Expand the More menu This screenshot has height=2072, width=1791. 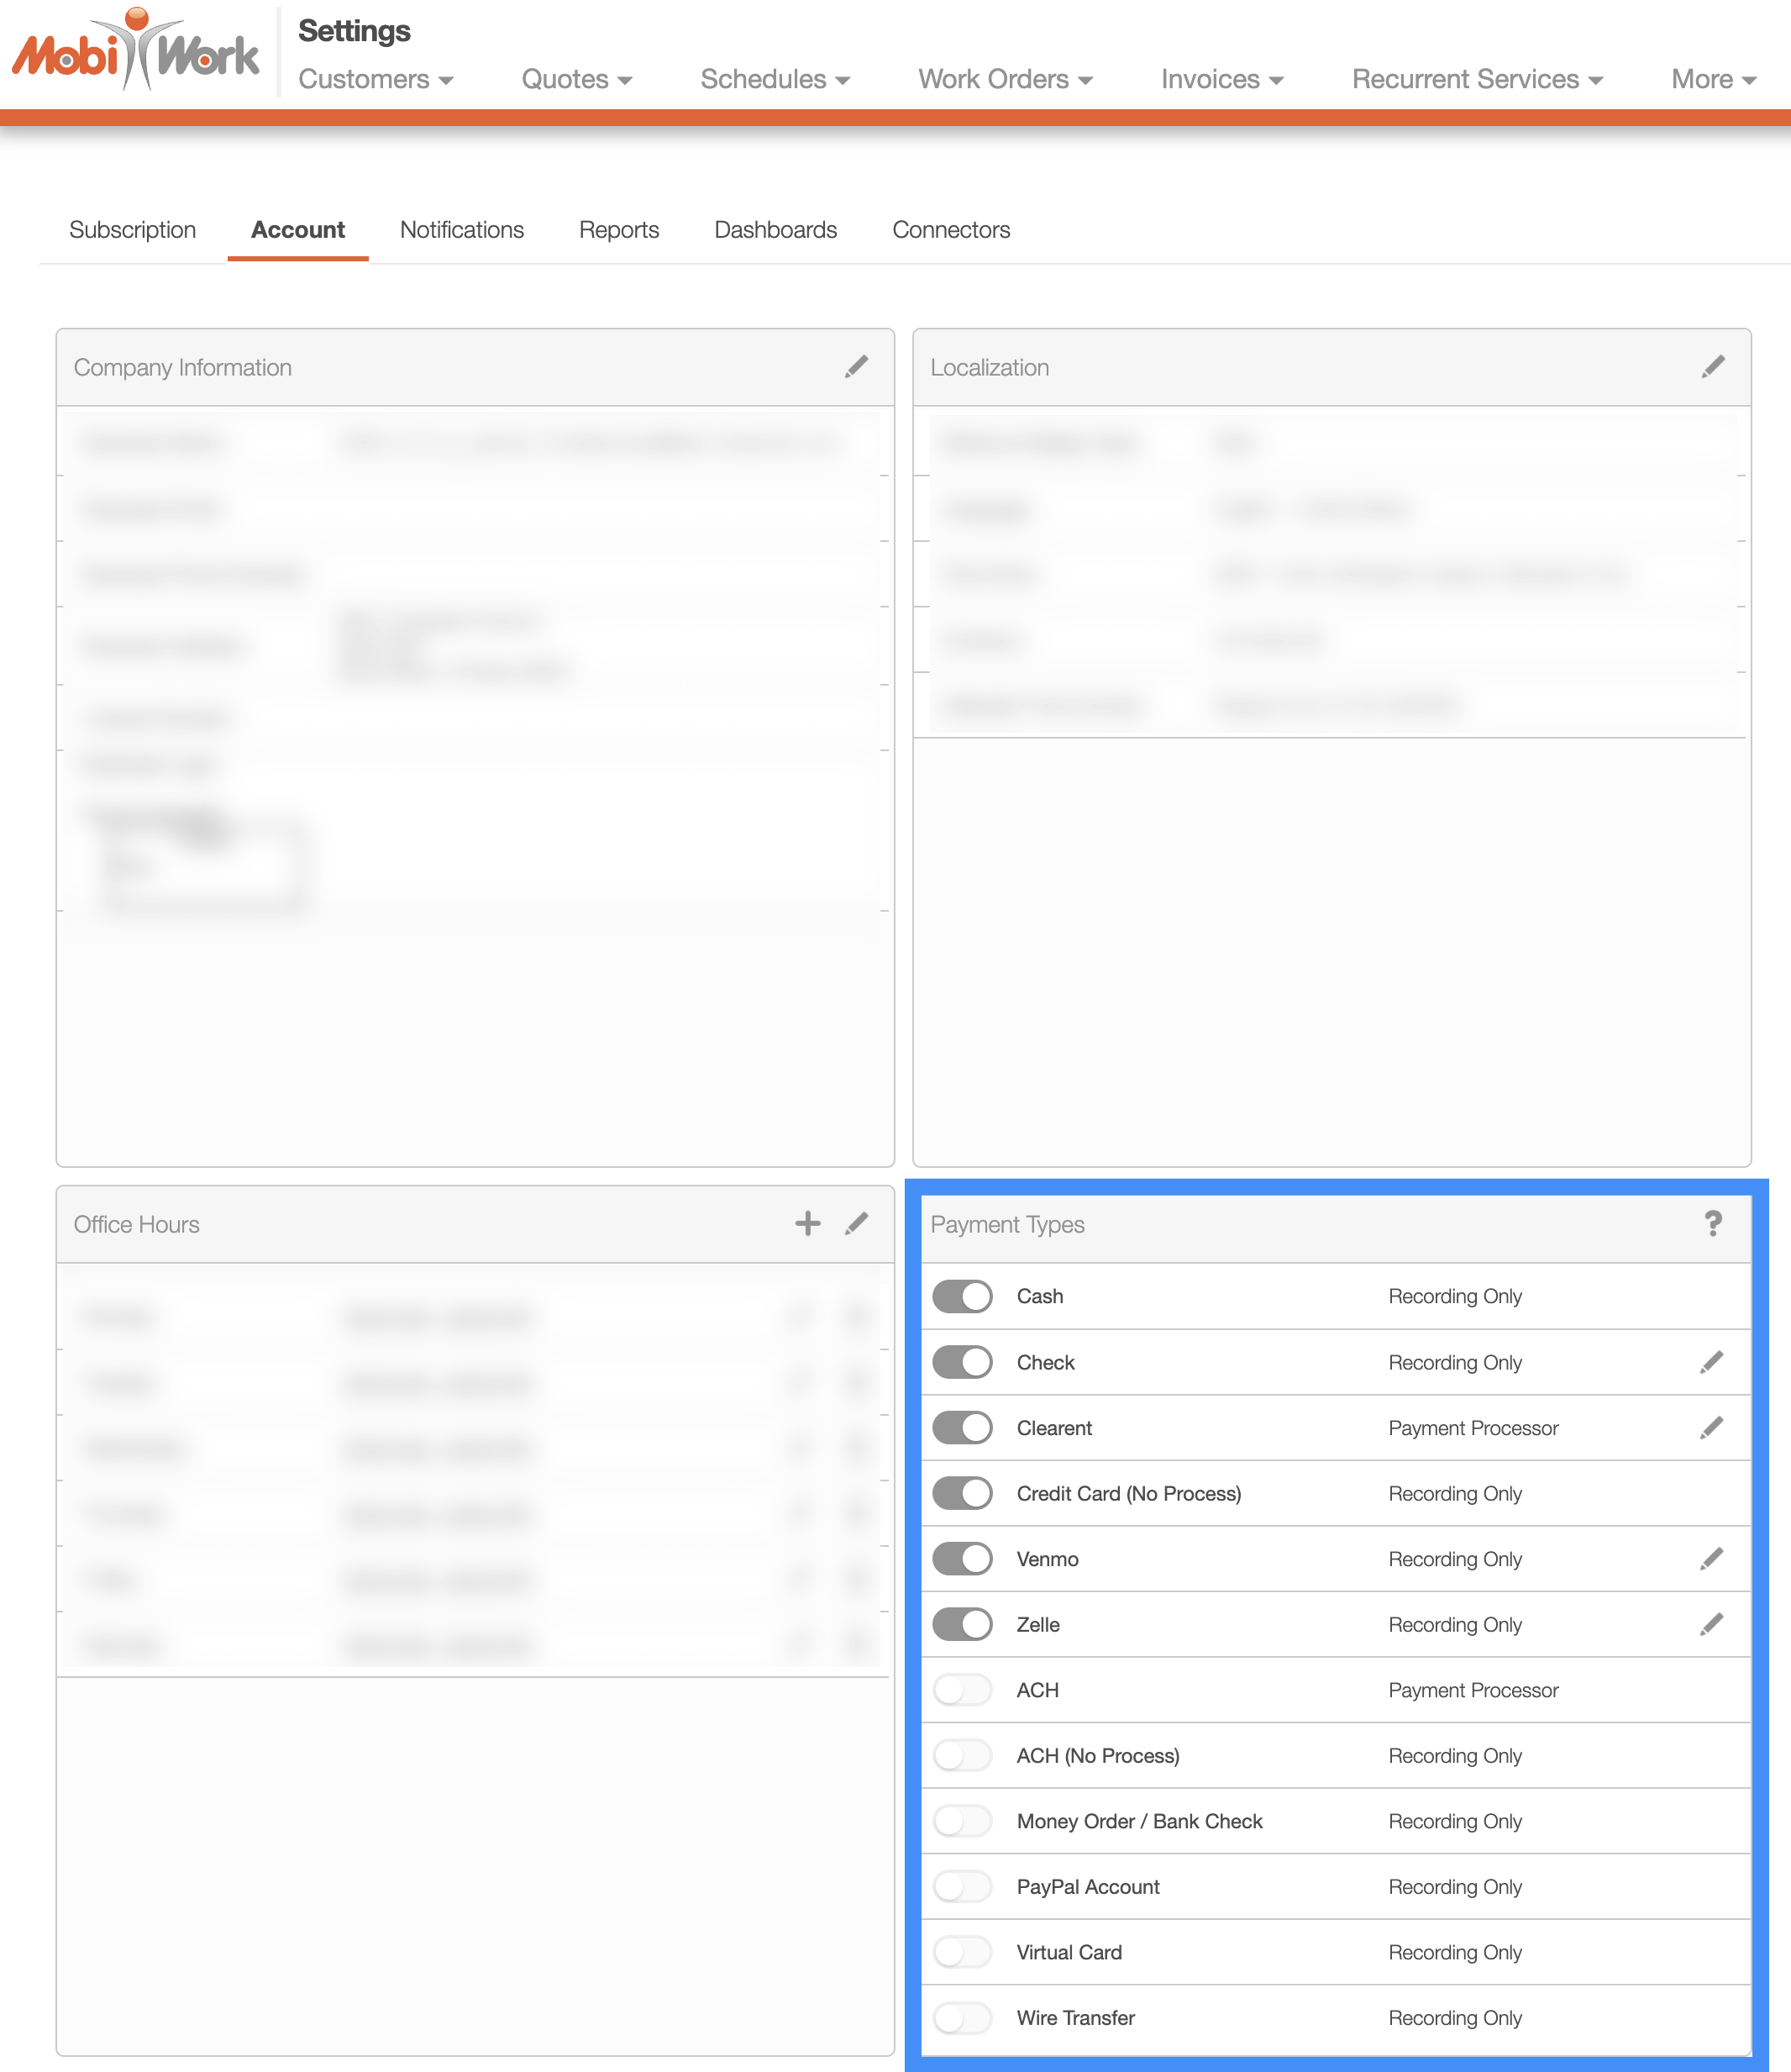pyautogui.click(x=1713, y=79)
